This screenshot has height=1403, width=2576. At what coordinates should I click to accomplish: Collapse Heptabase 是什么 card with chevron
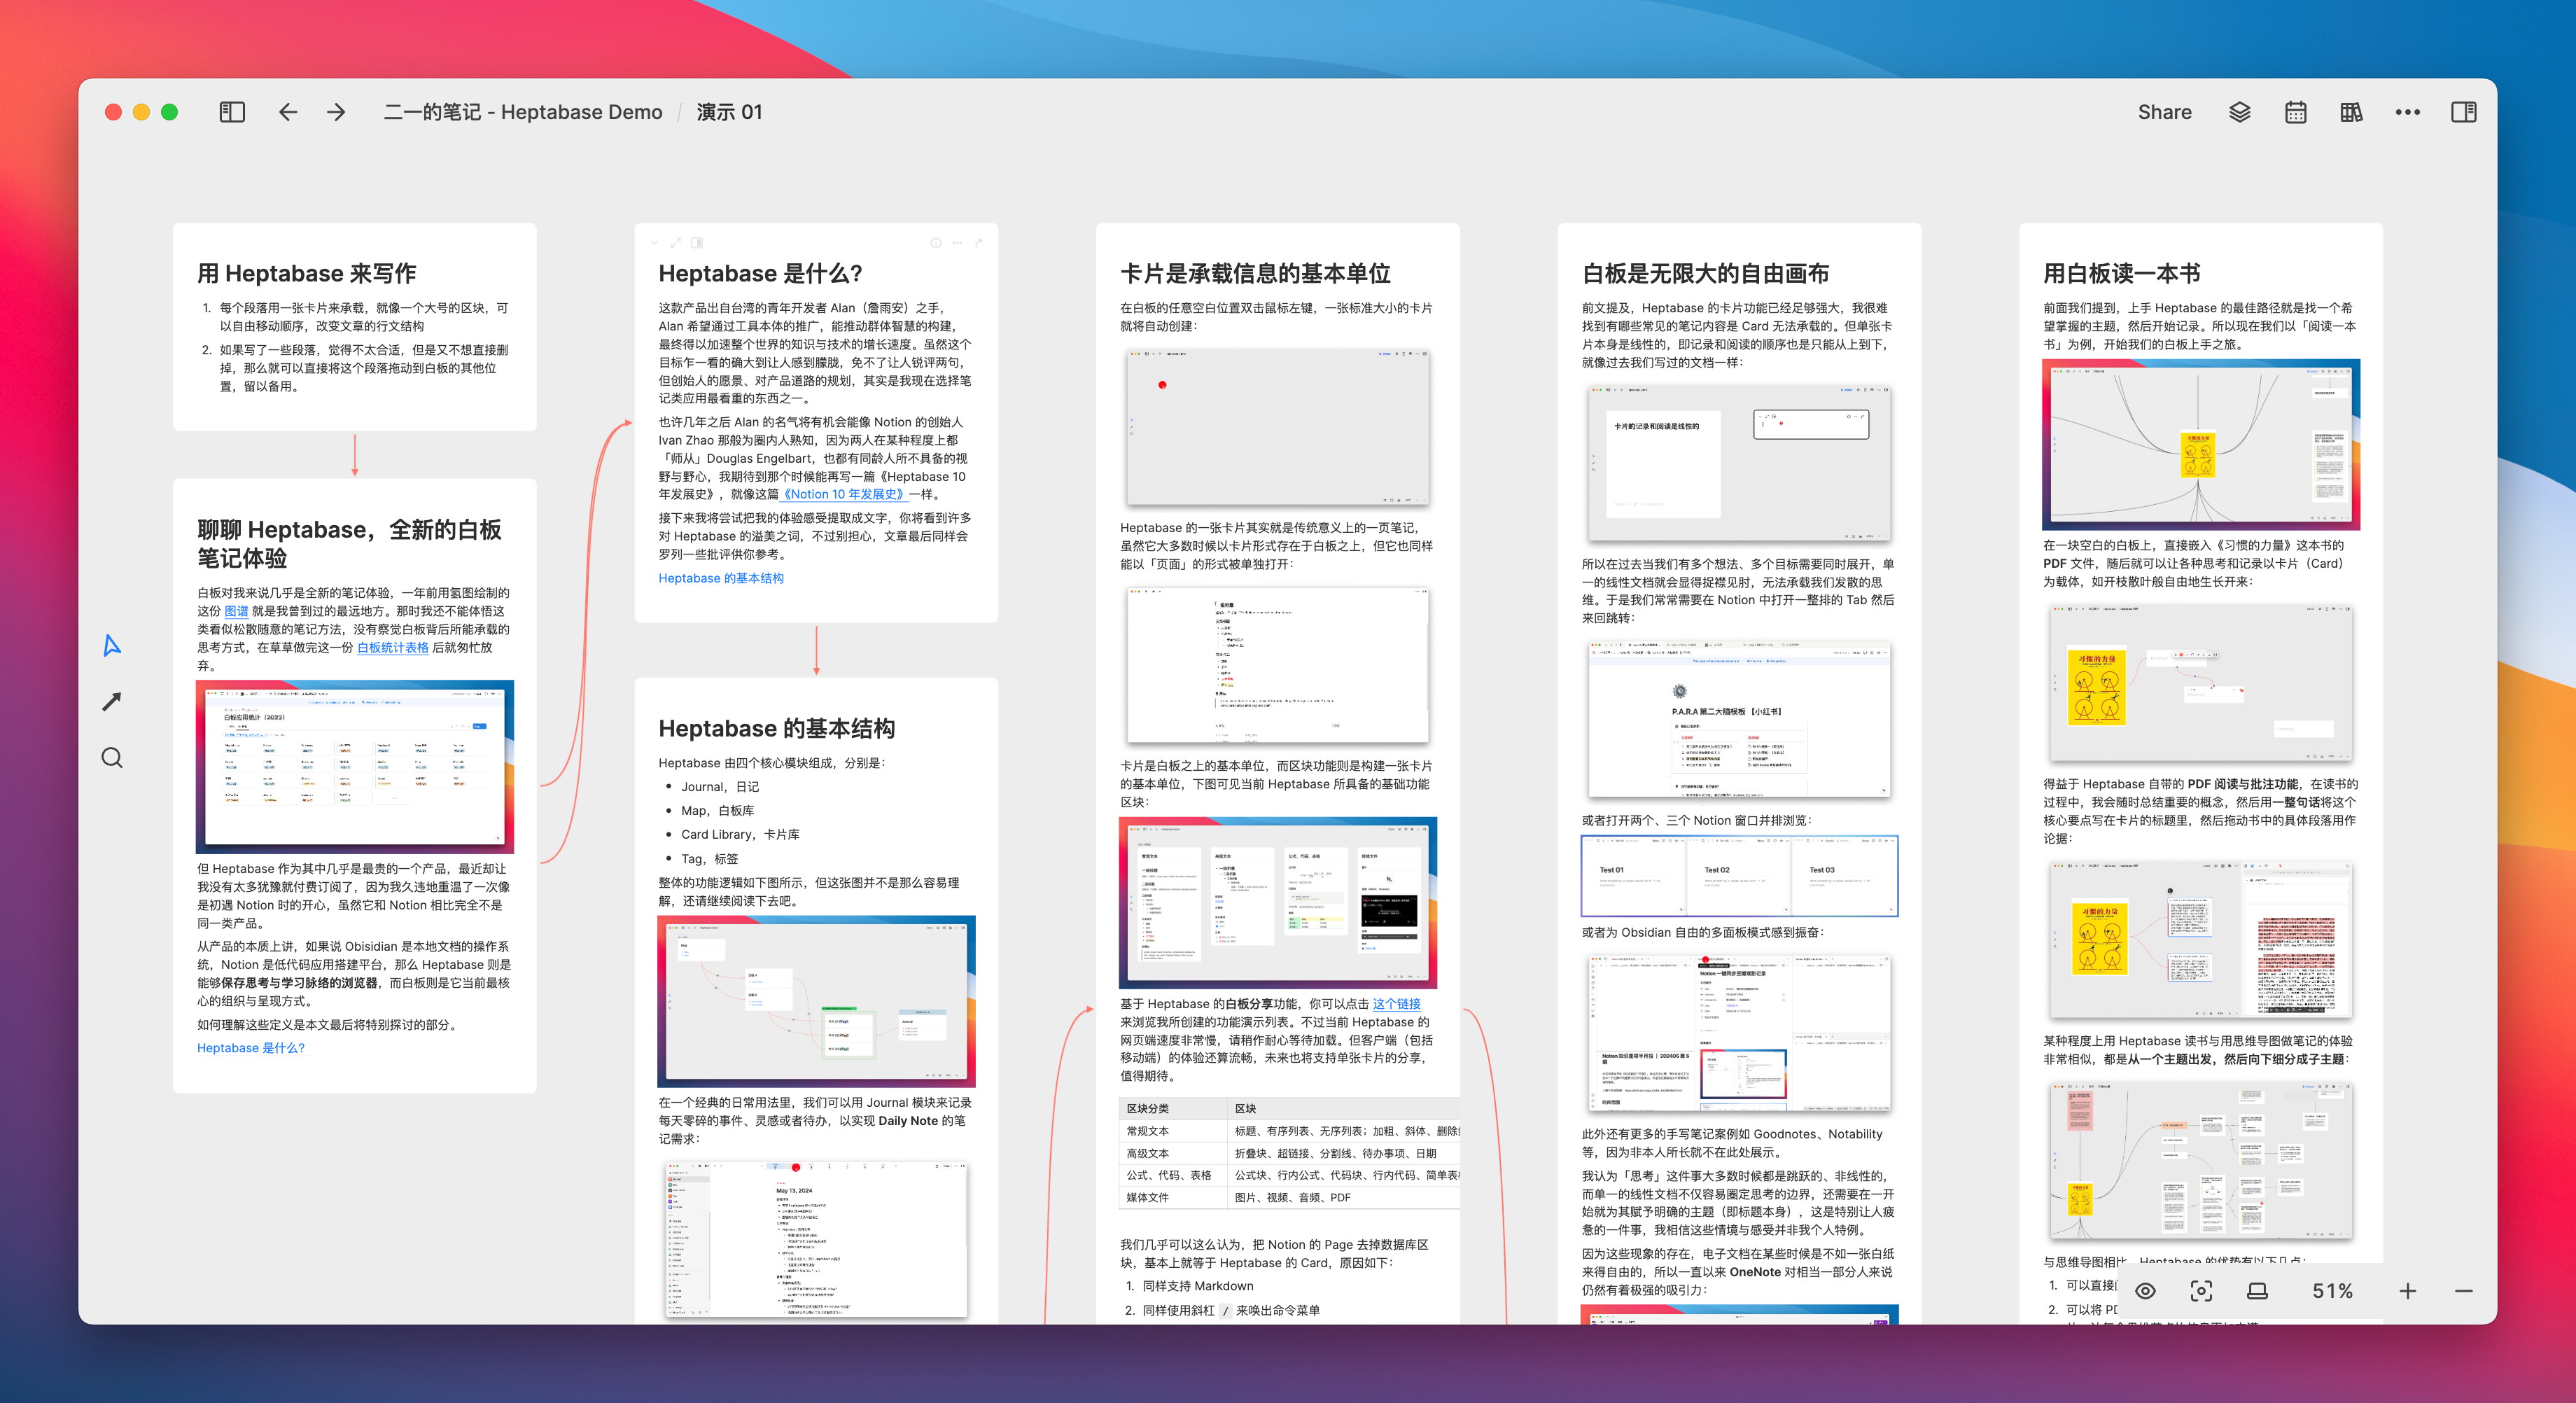point(654,243)
